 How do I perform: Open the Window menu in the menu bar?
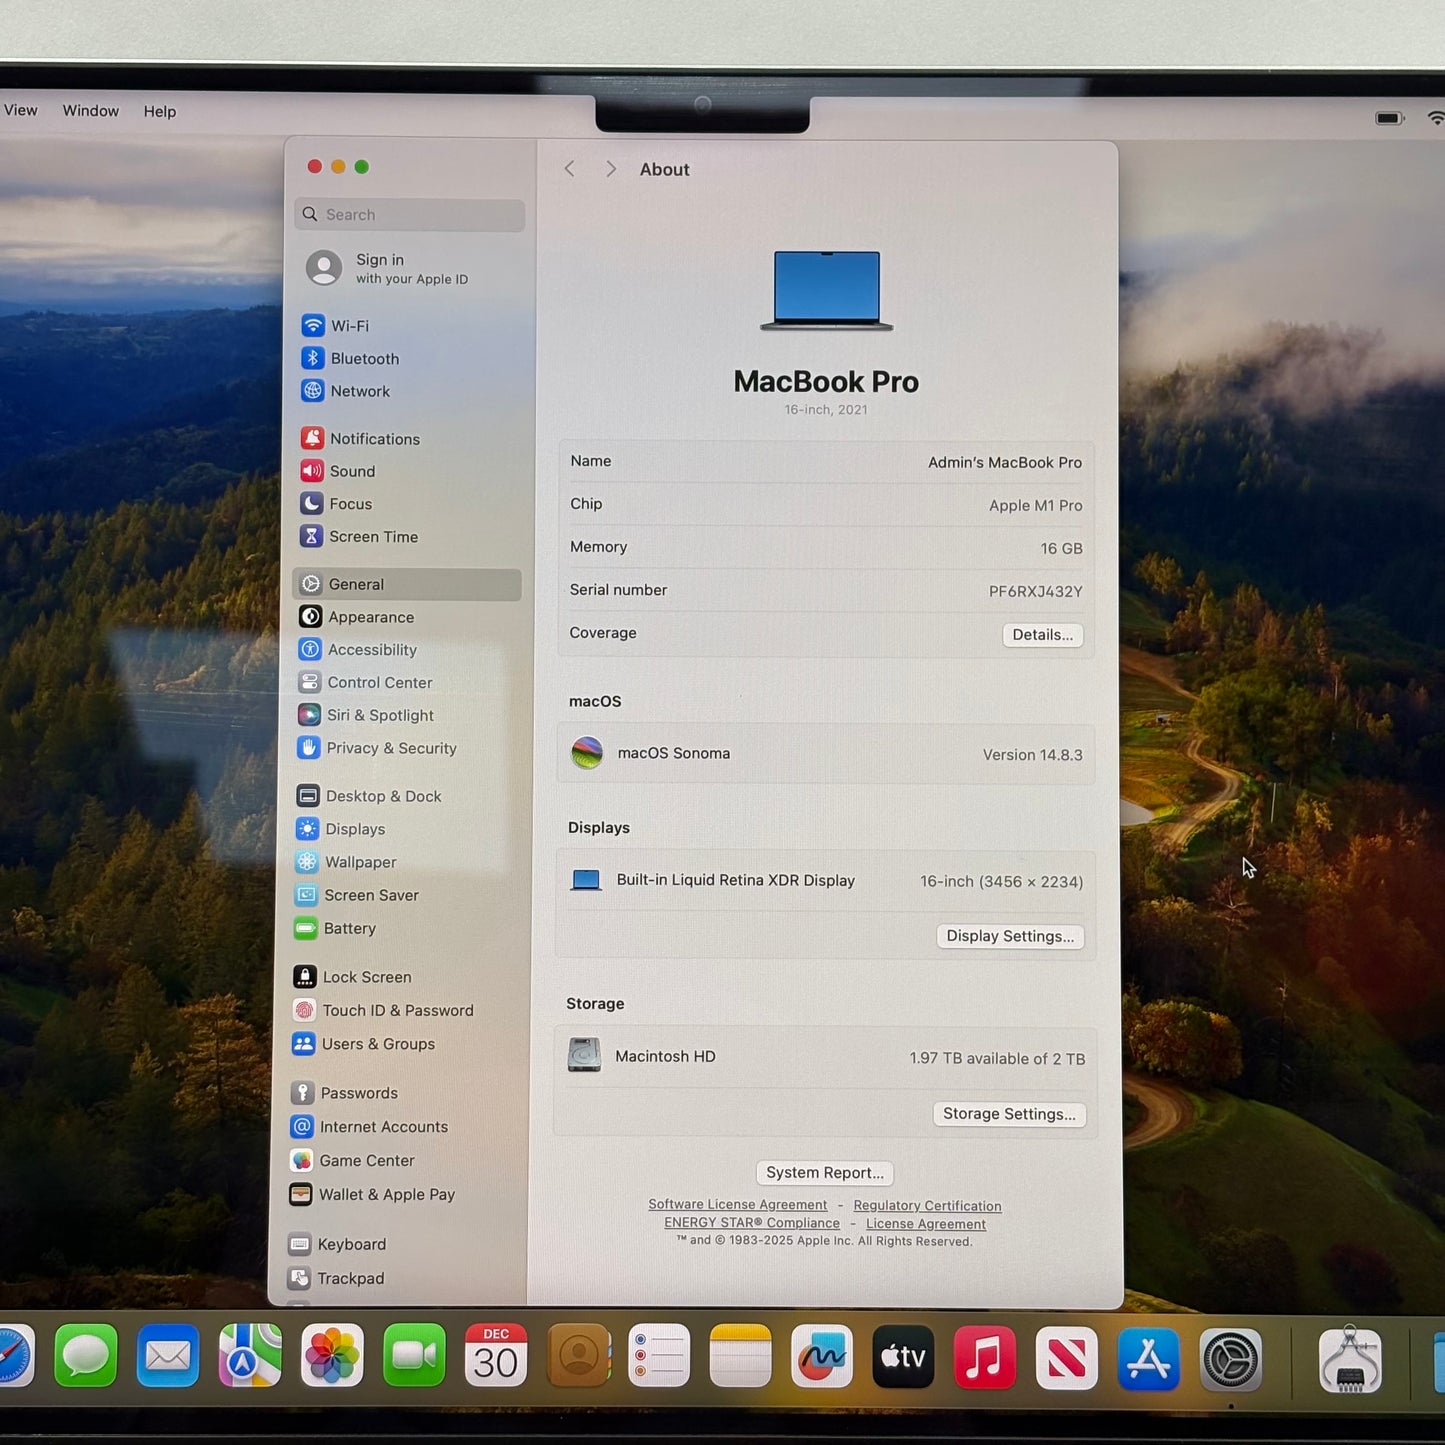click(90, 110)
